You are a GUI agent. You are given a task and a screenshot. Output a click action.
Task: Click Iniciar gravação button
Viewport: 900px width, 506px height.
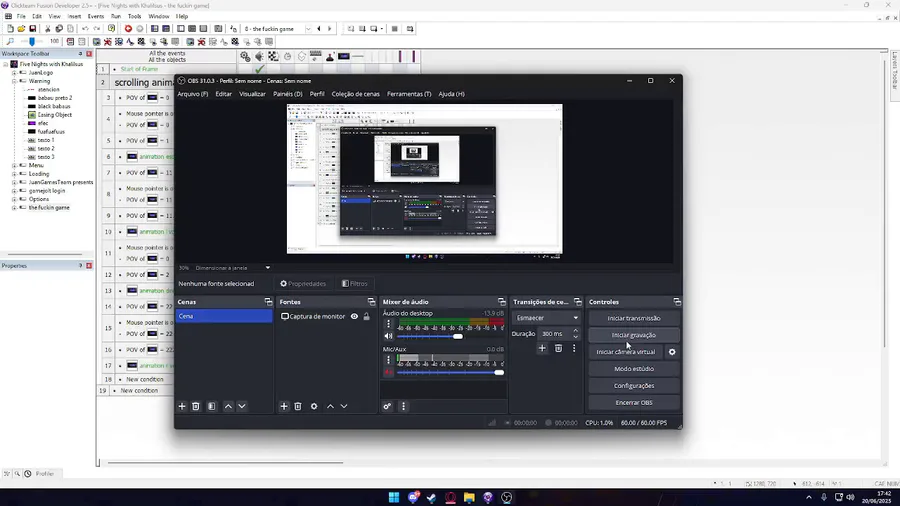point(634,335)
